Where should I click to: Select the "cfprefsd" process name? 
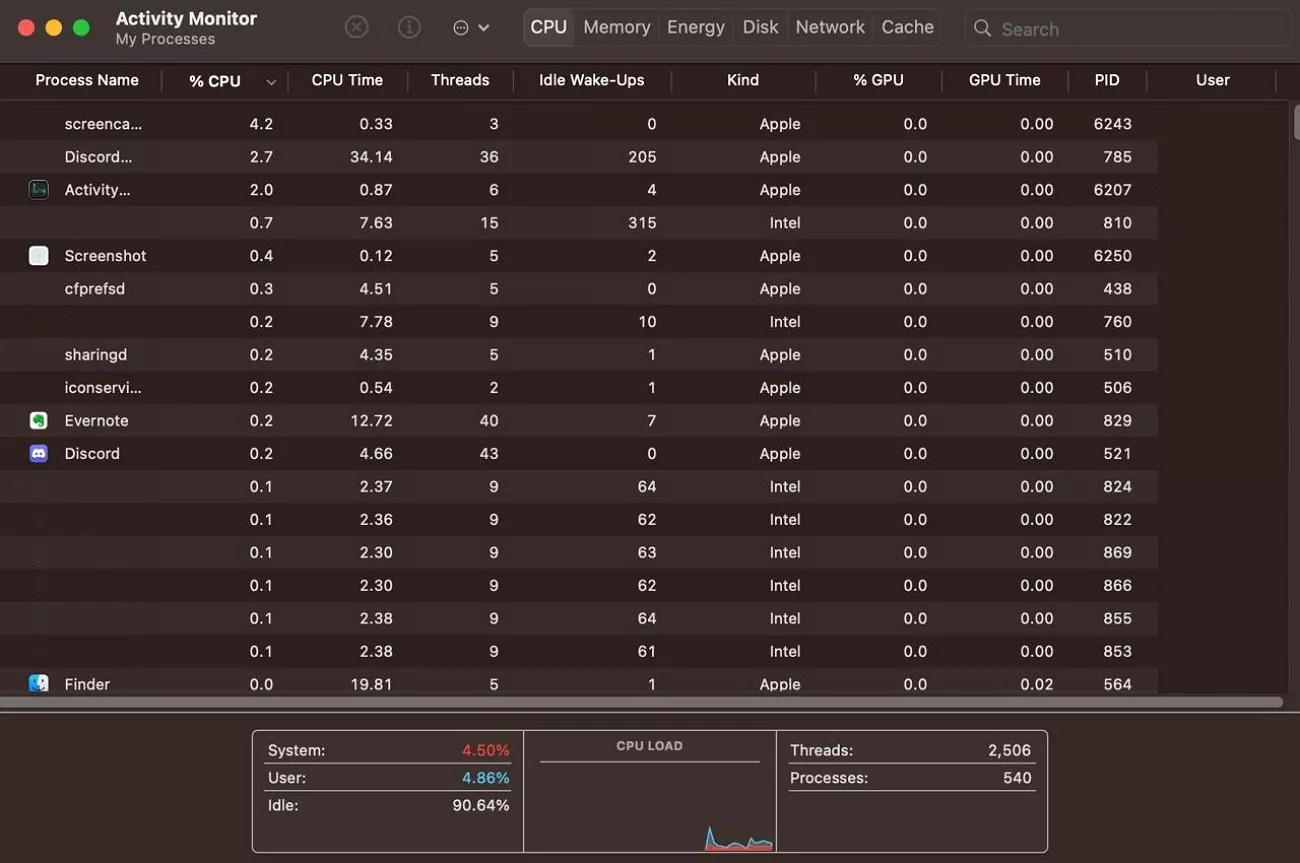94,289
